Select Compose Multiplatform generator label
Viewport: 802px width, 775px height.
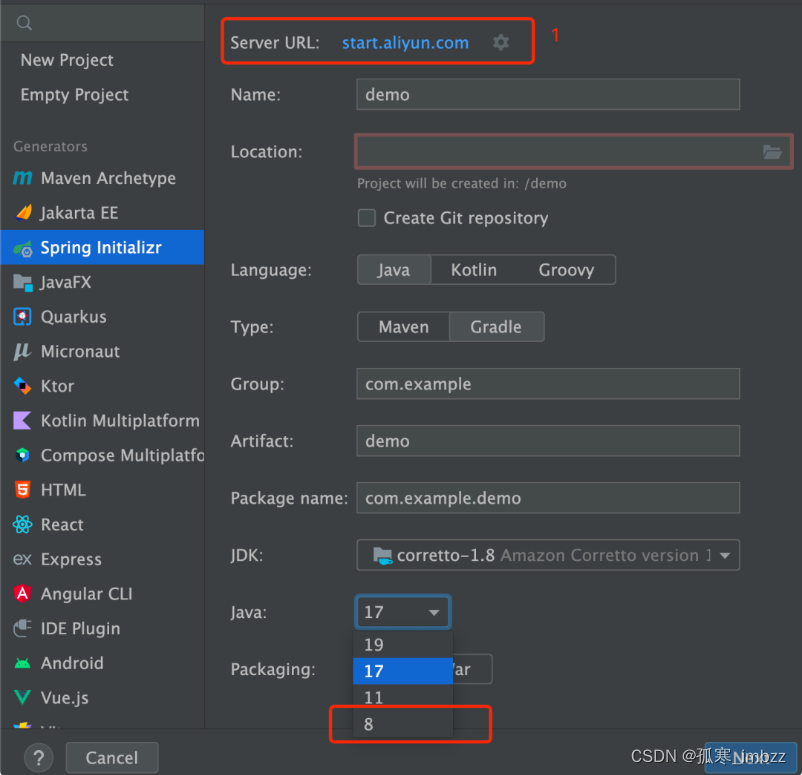(x=122, y=455)
